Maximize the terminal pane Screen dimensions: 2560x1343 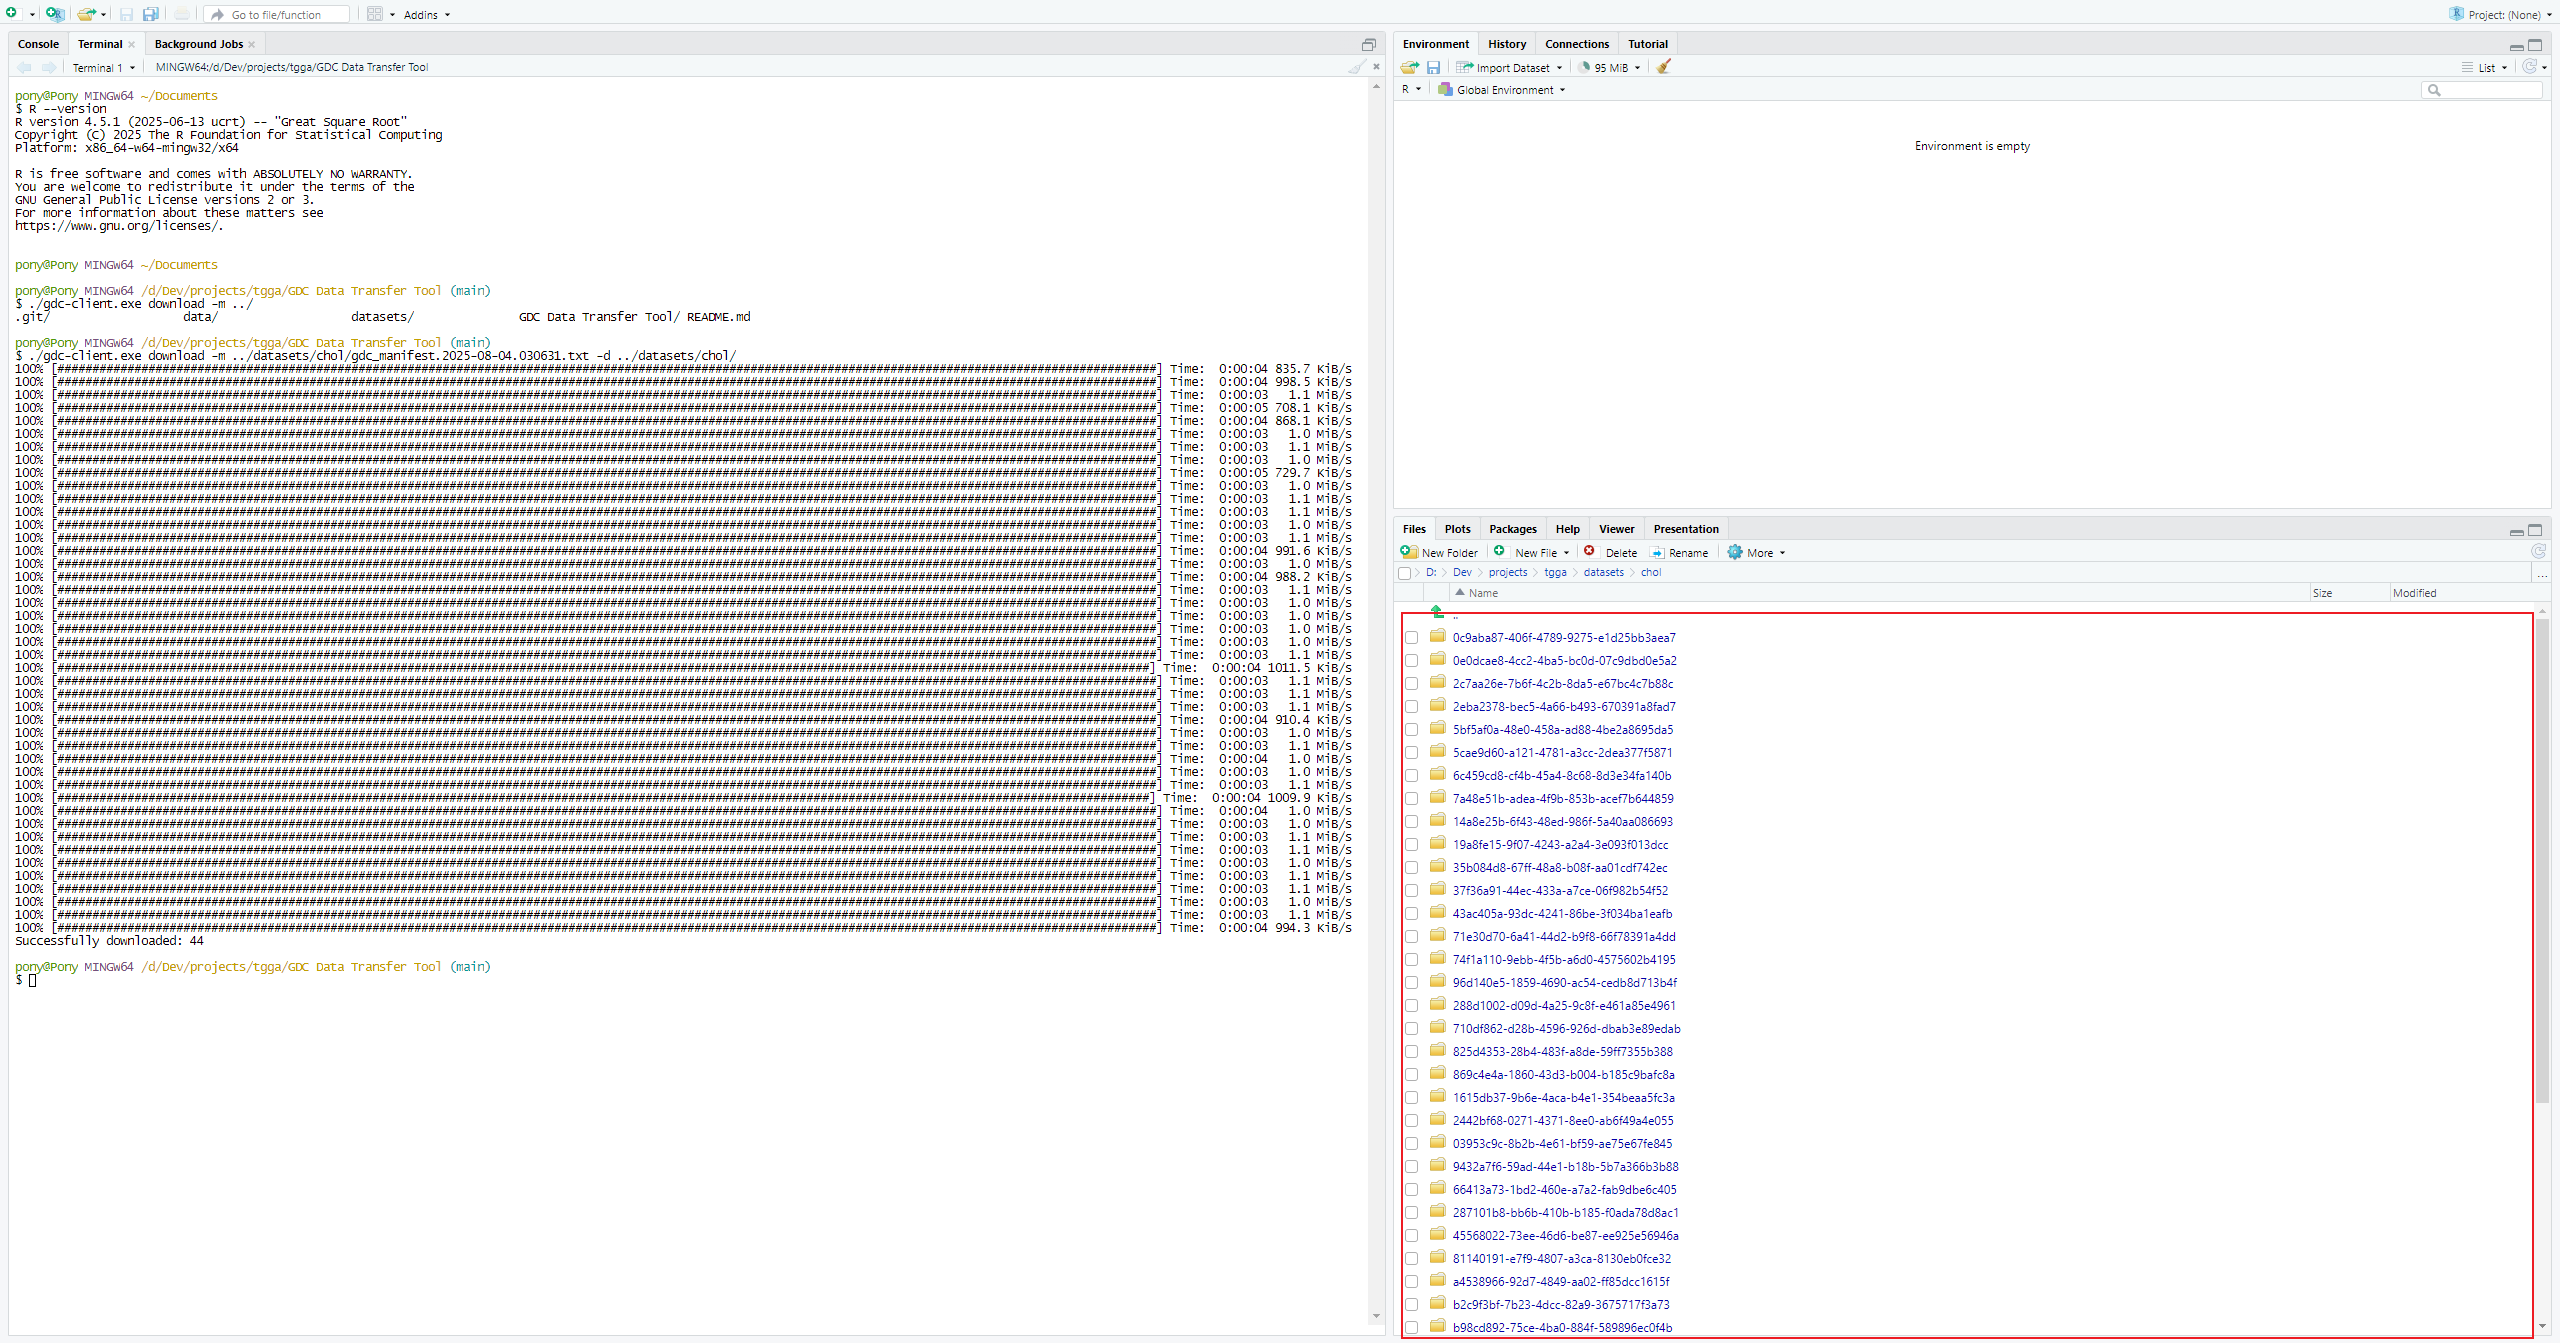pos(1368,44)
